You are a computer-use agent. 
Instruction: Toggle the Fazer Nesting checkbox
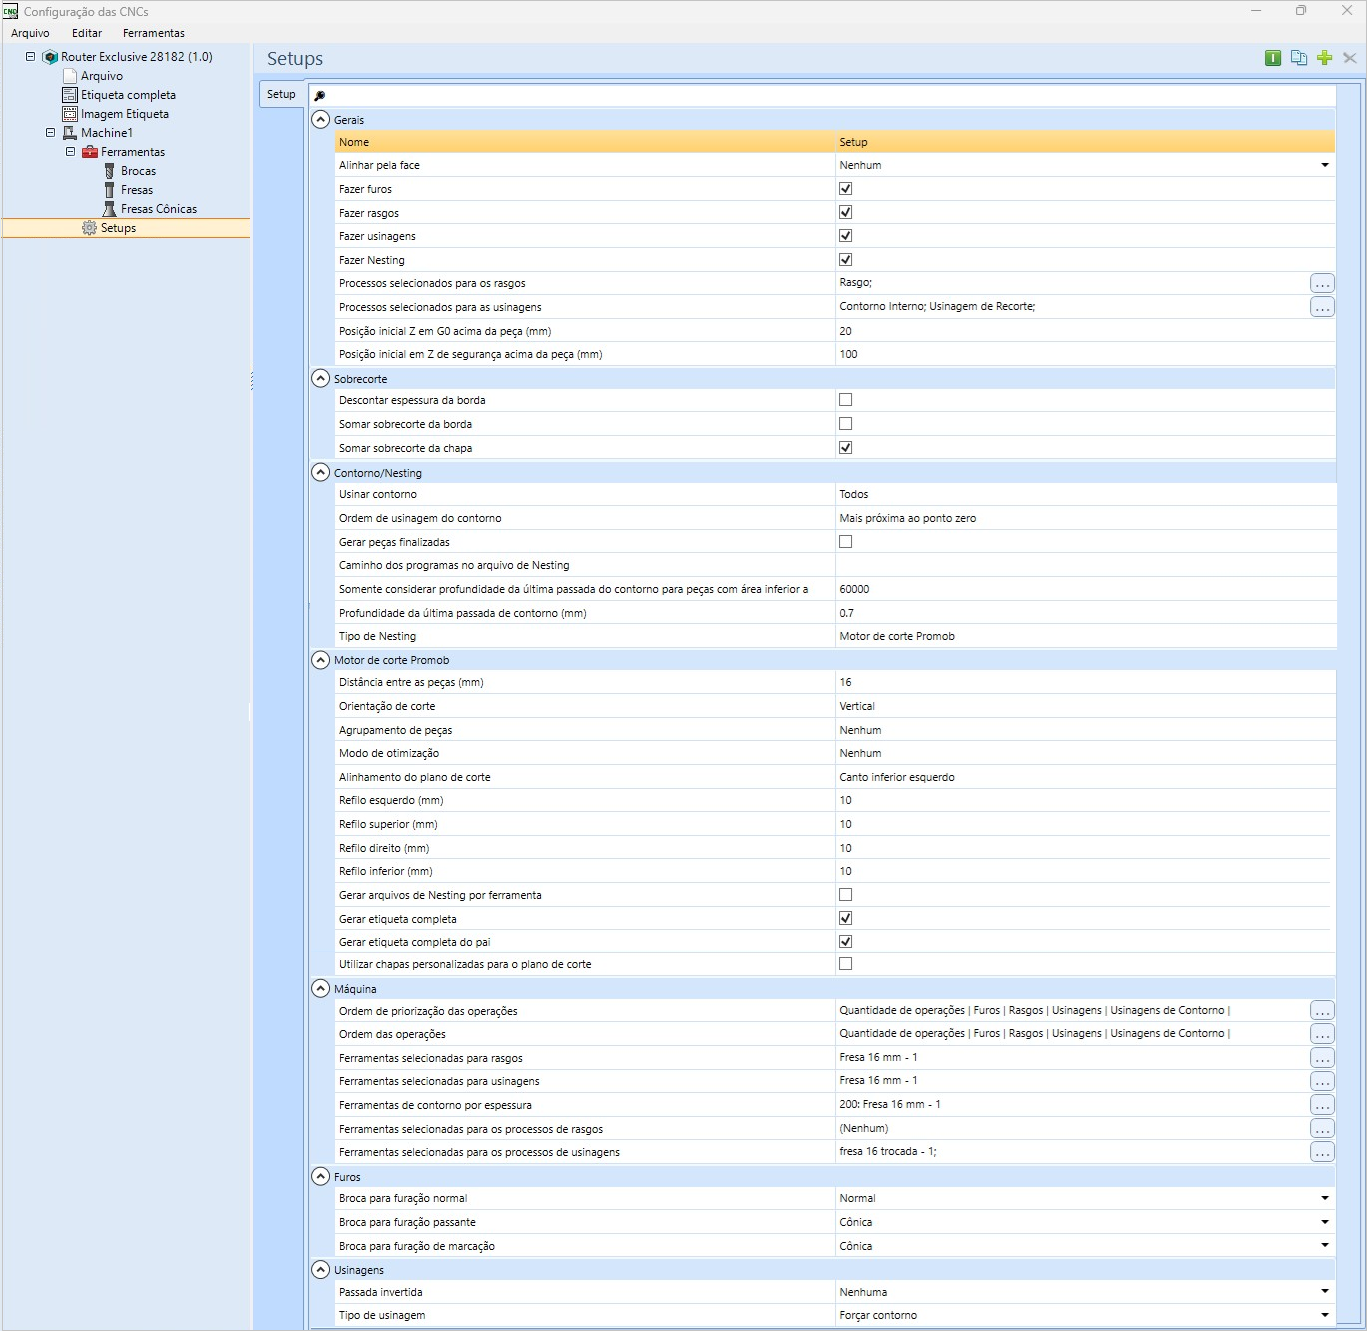click(x=846, y=260)
